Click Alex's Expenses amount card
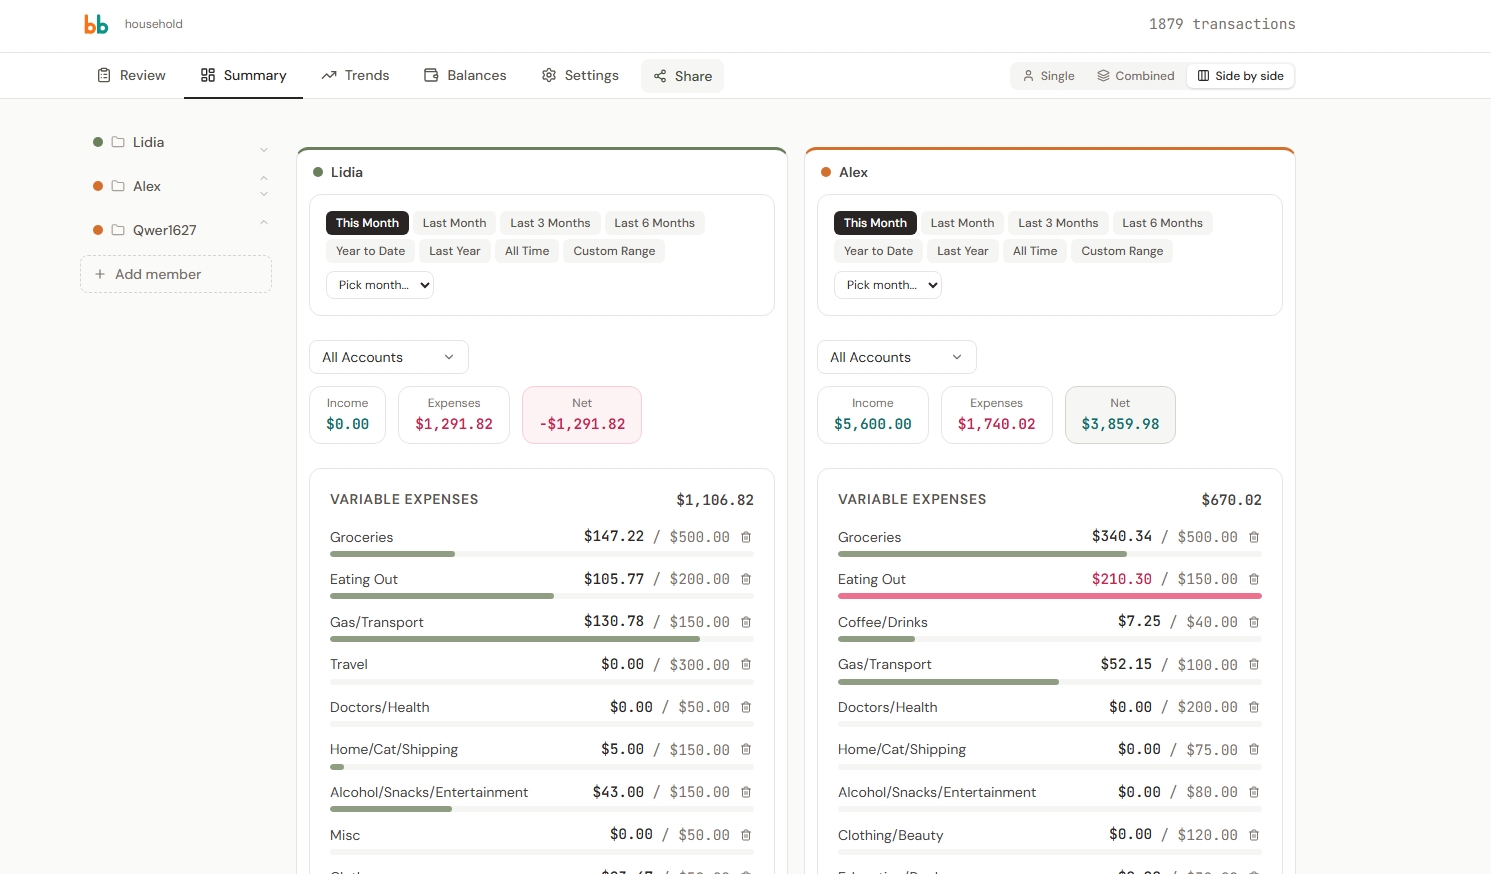Viewport: 1491px width, 874px height. [997, 415]
